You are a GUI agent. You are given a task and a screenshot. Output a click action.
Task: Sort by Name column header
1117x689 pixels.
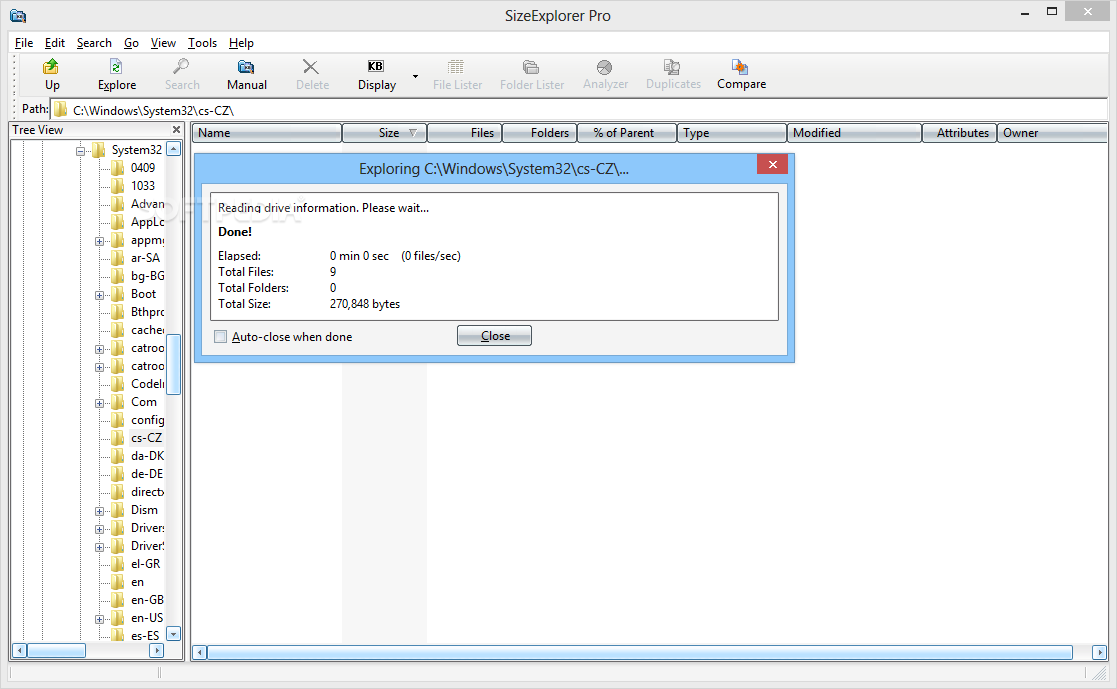[x=266, y=133]
